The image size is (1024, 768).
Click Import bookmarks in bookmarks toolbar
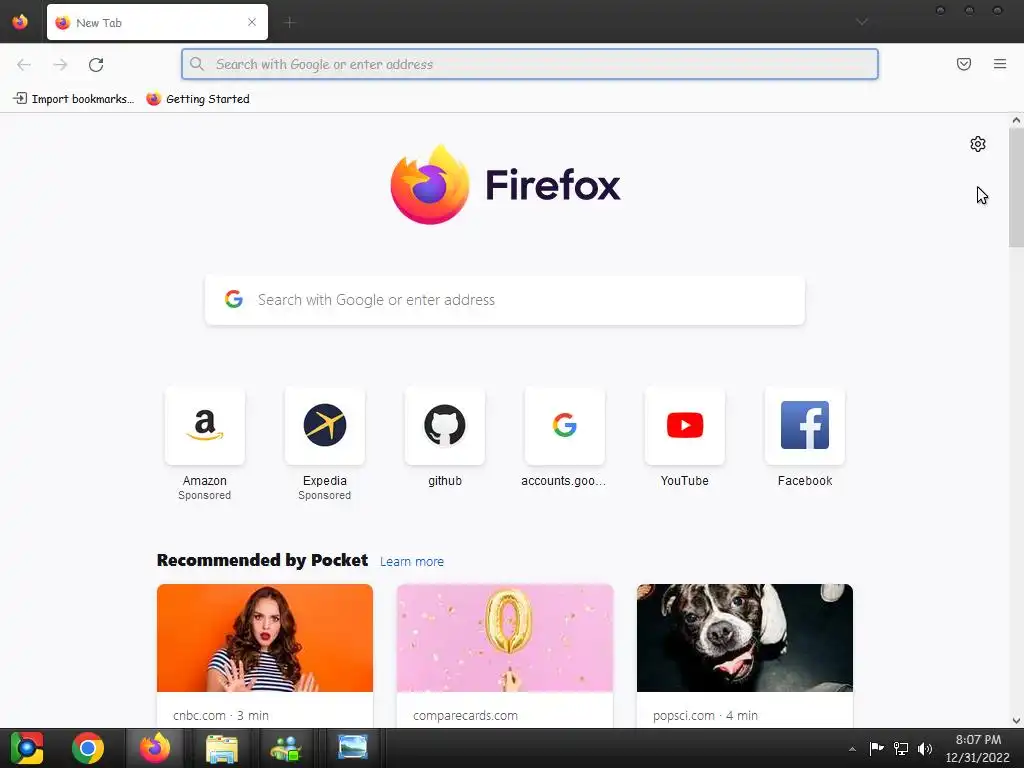tap(74, 99)
